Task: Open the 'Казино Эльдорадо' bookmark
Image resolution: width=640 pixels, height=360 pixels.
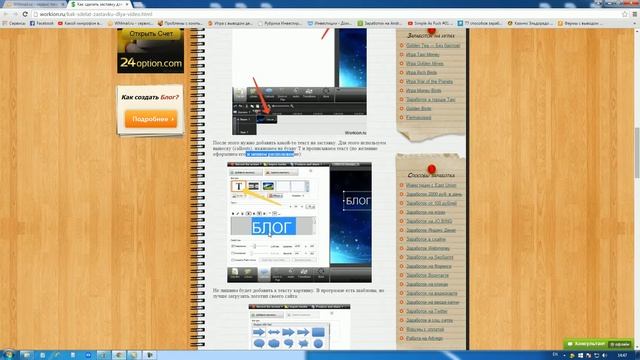Action: pyautogui.click(x=530, y=23)
